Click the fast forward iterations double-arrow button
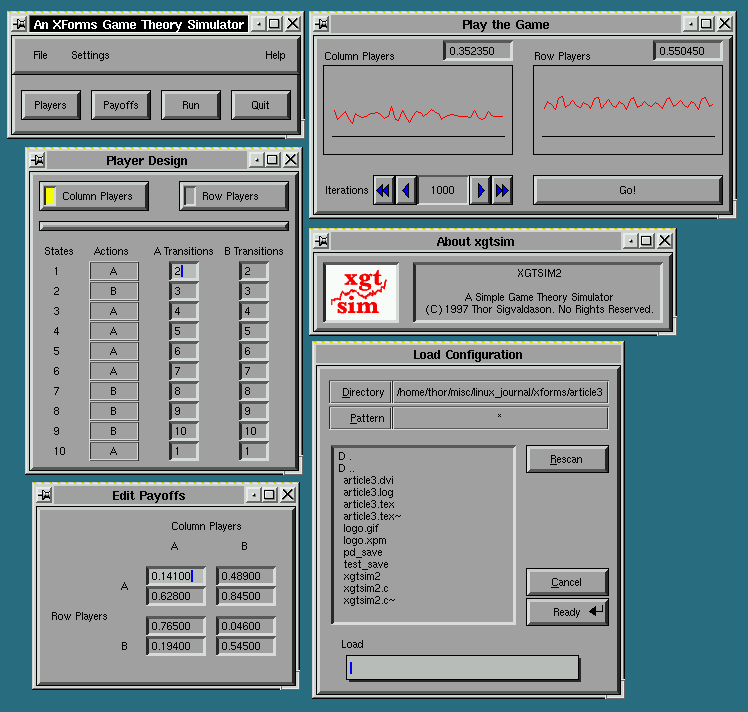This screenshot has width=748, height=712. point(502,190)
